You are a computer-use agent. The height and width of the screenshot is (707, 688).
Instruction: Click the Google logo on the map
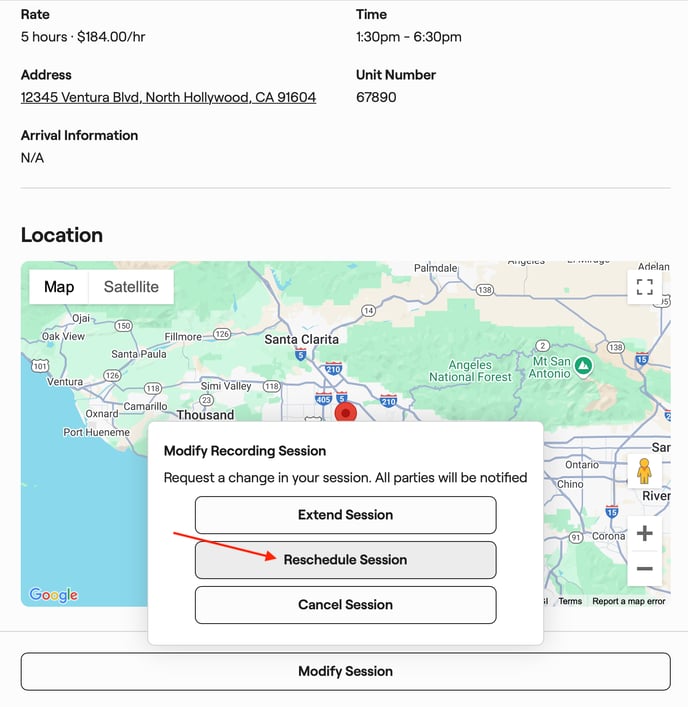pos(54,595)
